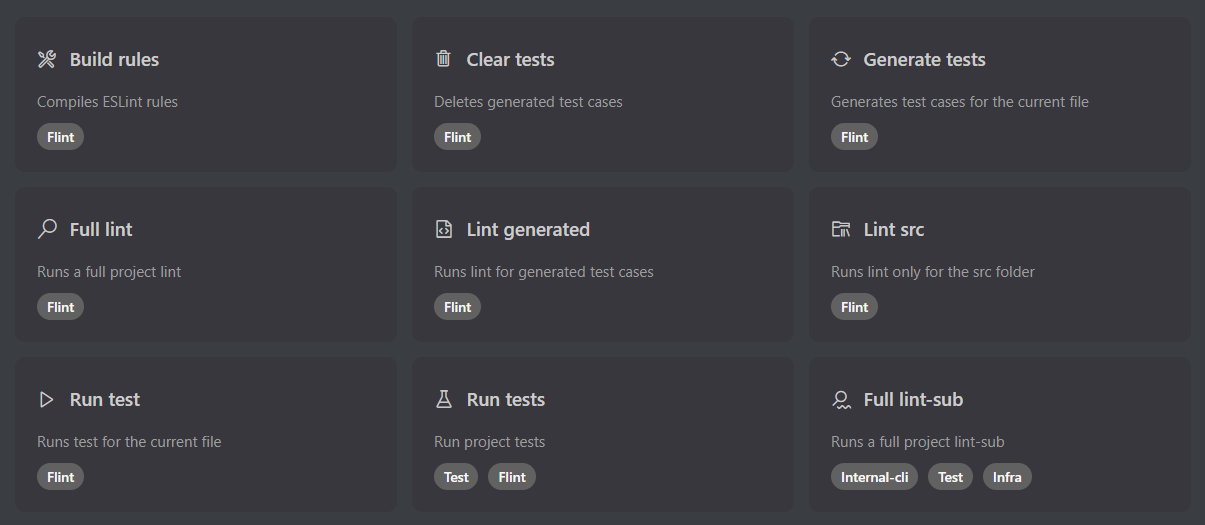Click the Internal-cli tag on Full lint-sub

pyautogui.click(x=875, y=477)
